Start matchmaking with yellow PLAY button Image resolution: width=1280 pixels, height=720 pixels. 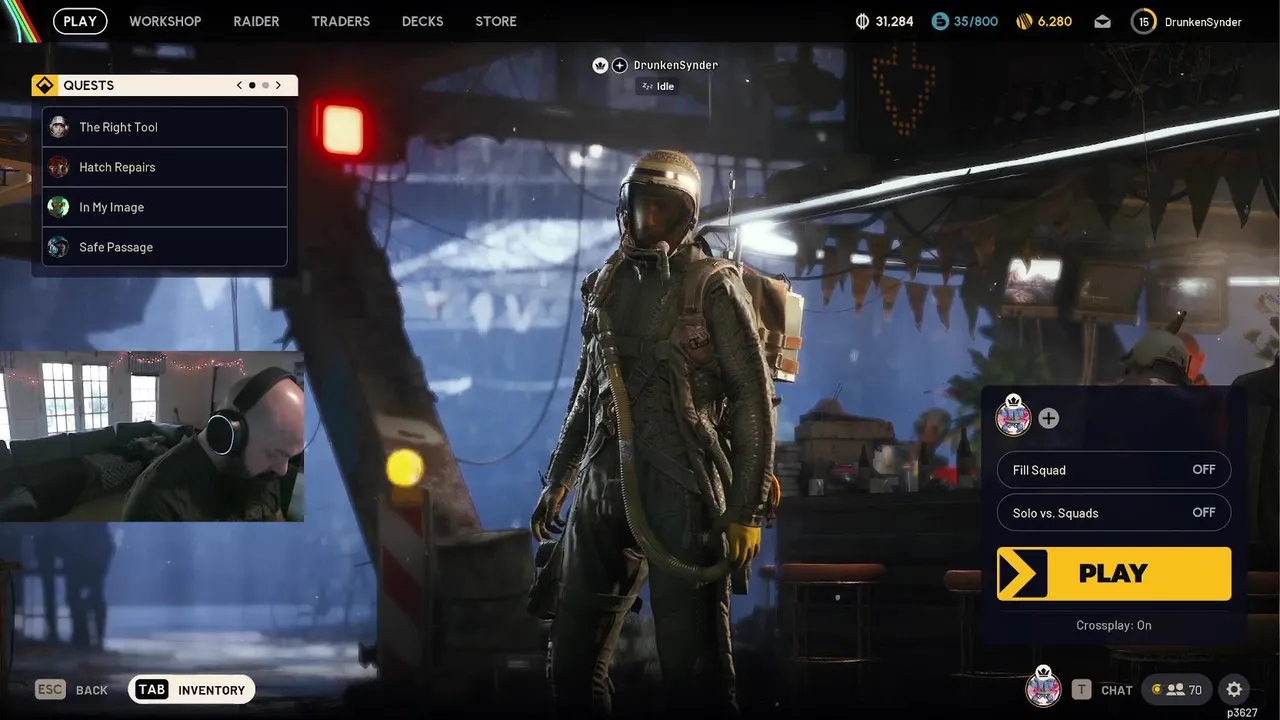pos(1114,573)
